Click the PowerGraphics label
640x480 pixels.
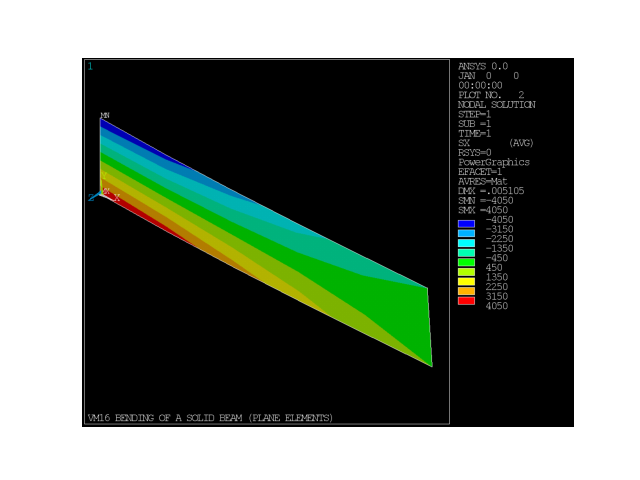click(494, 162)
